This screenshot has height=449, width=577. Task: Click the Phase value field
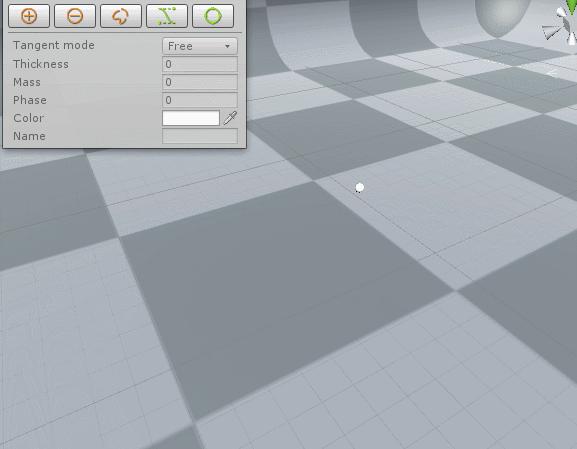200,100
